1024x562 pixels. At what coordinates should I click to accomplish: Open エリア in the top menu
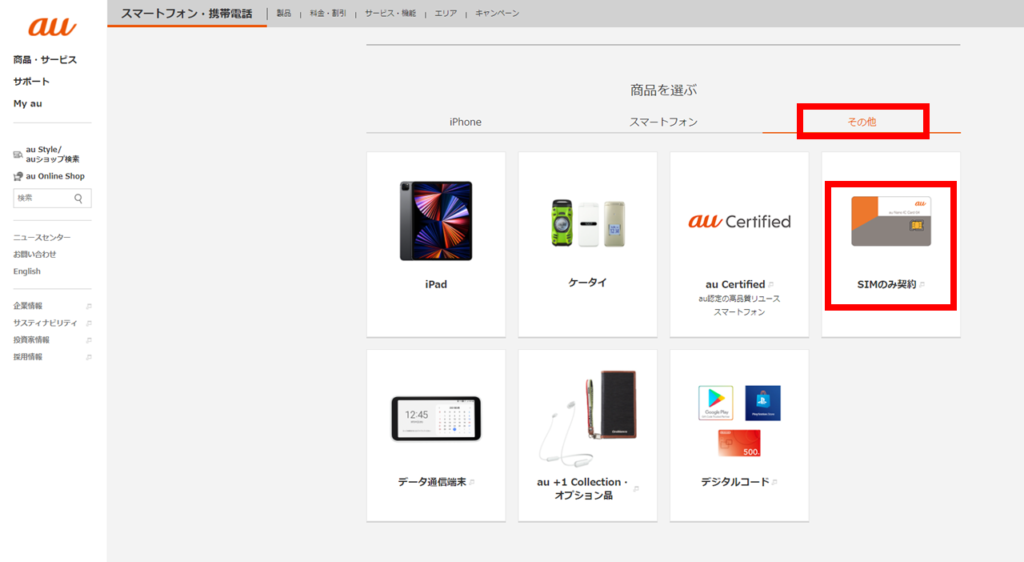pyautogui.click(x=445, y=13)
